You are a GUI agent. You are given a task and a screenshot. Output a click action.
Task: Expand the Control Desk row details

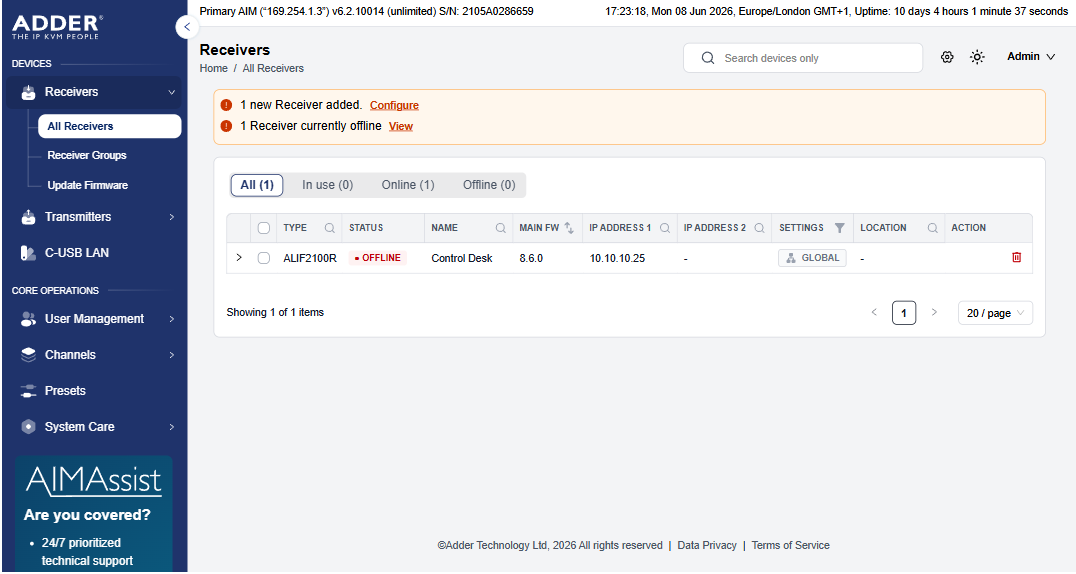coord(239,257)
